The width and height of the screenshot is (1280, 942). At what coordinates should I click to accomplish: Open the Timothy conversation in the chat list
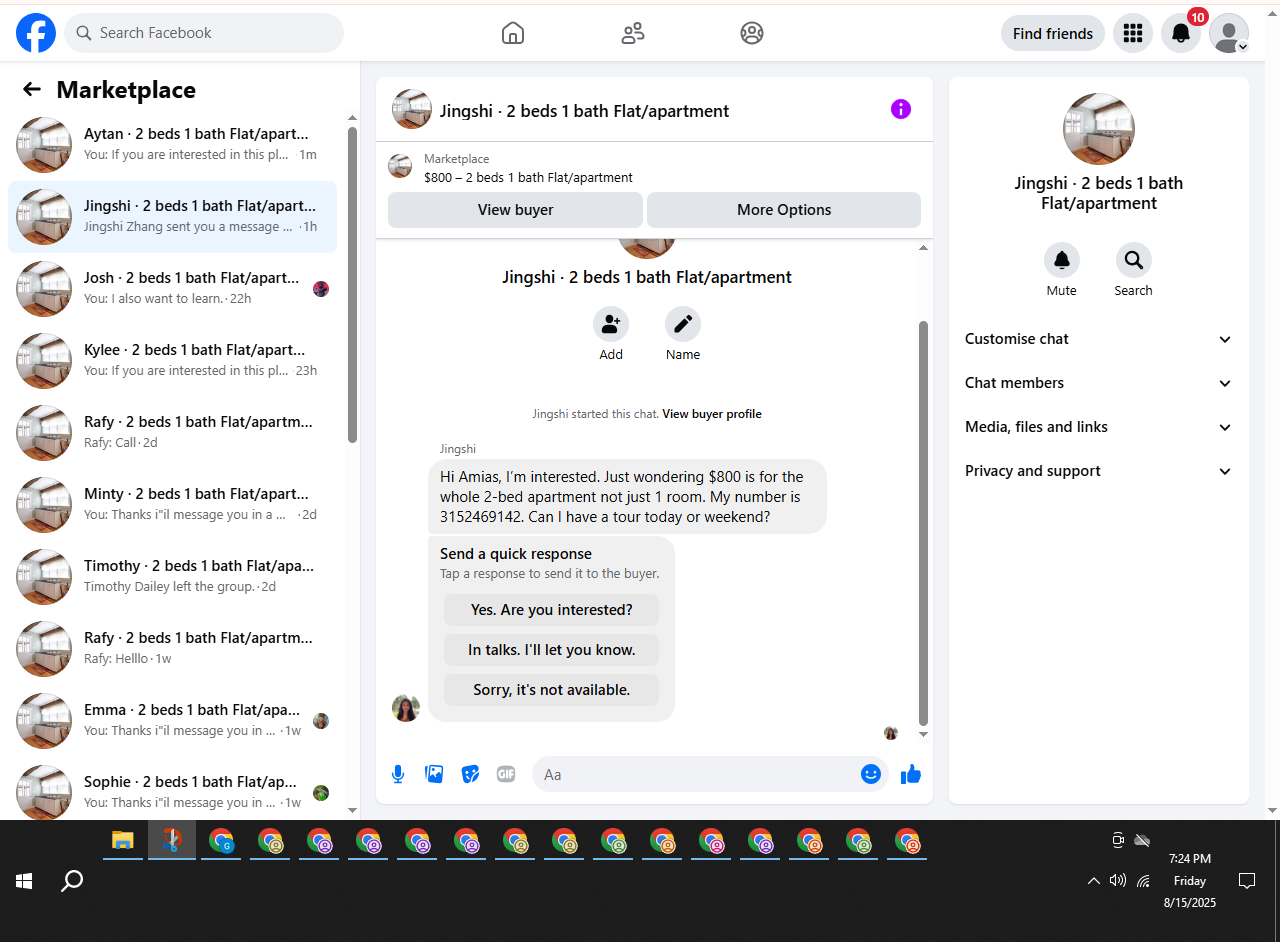[172, 577]
